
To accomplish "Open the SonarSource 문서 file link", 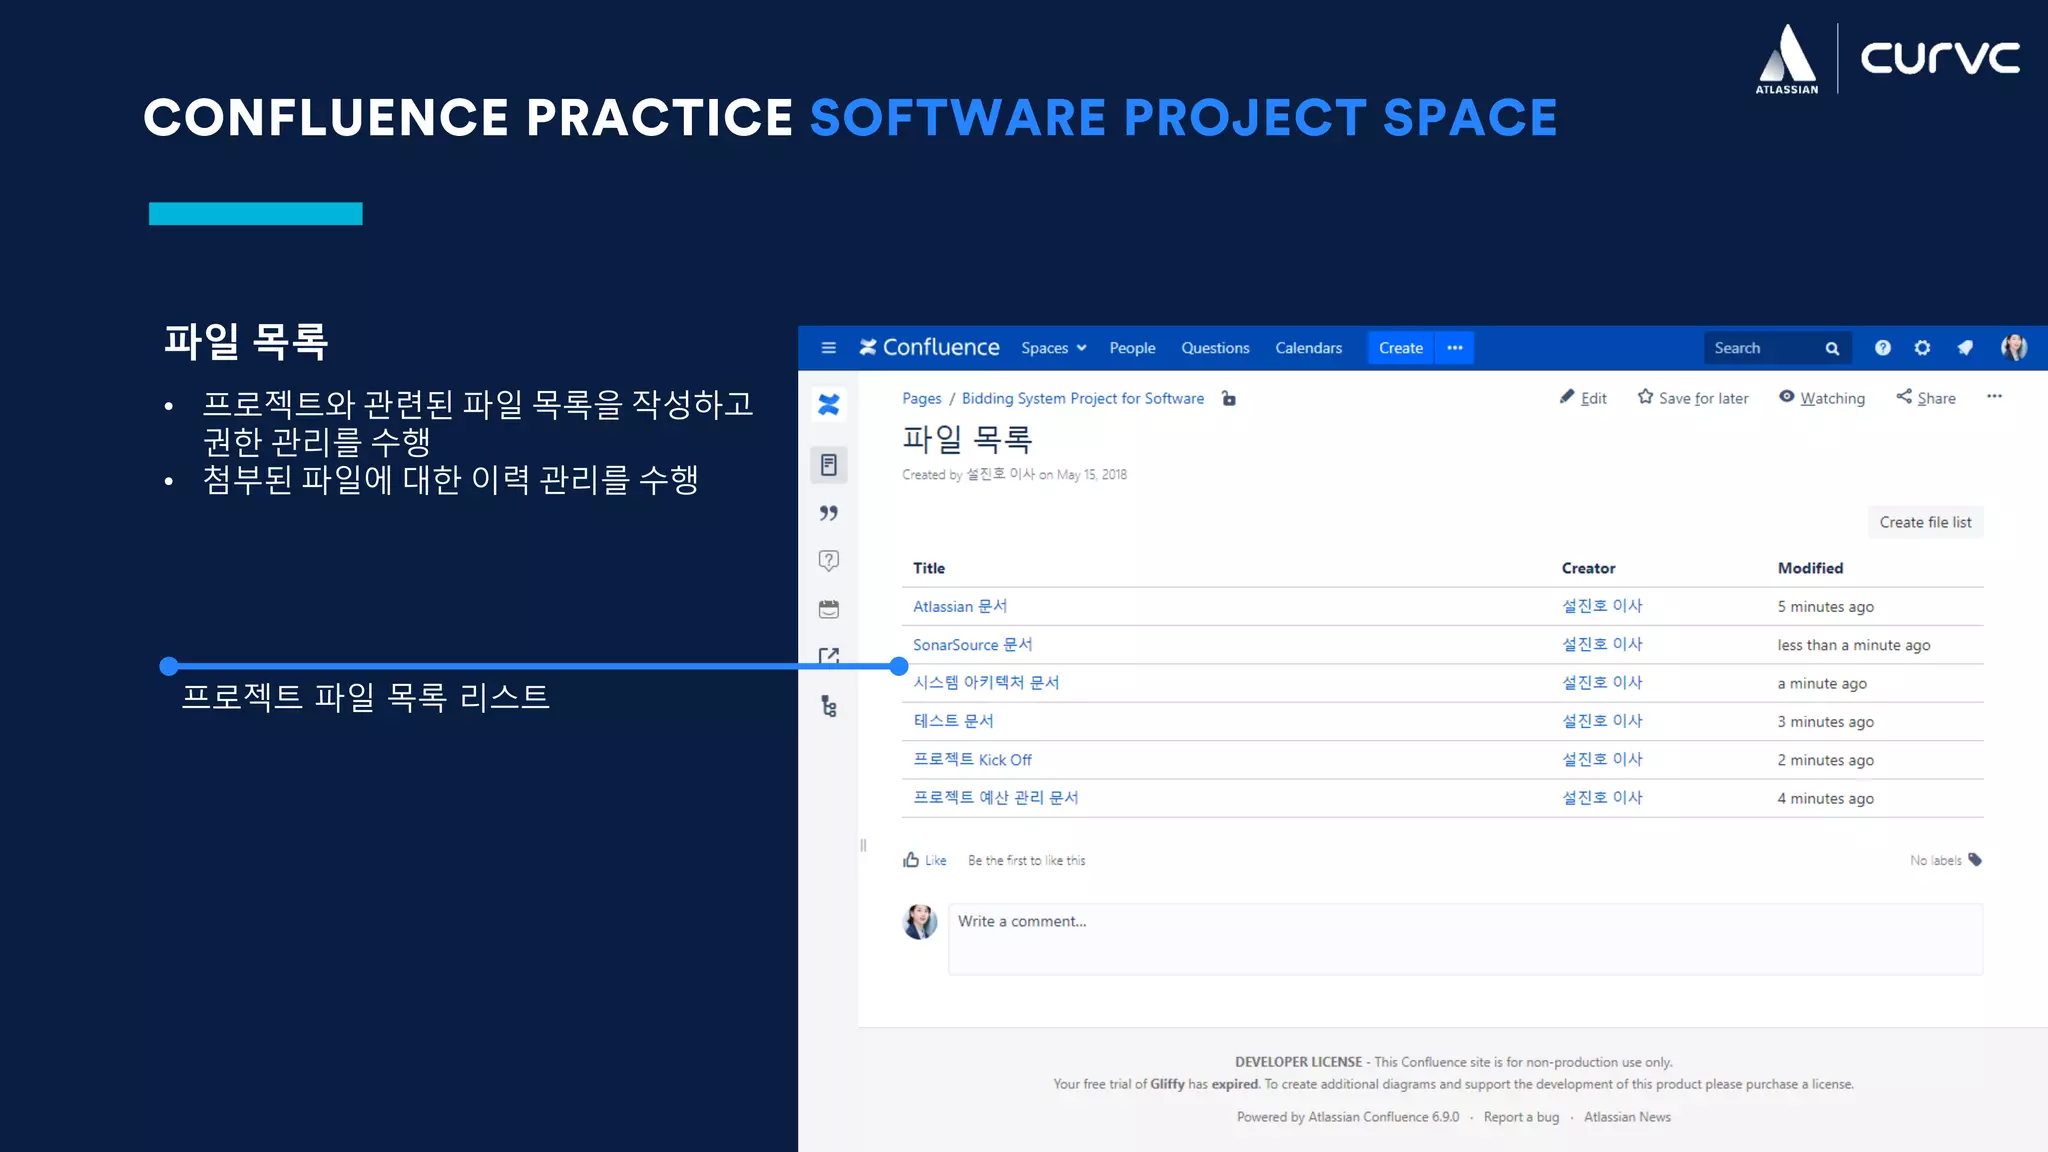I will coord(972,645).
